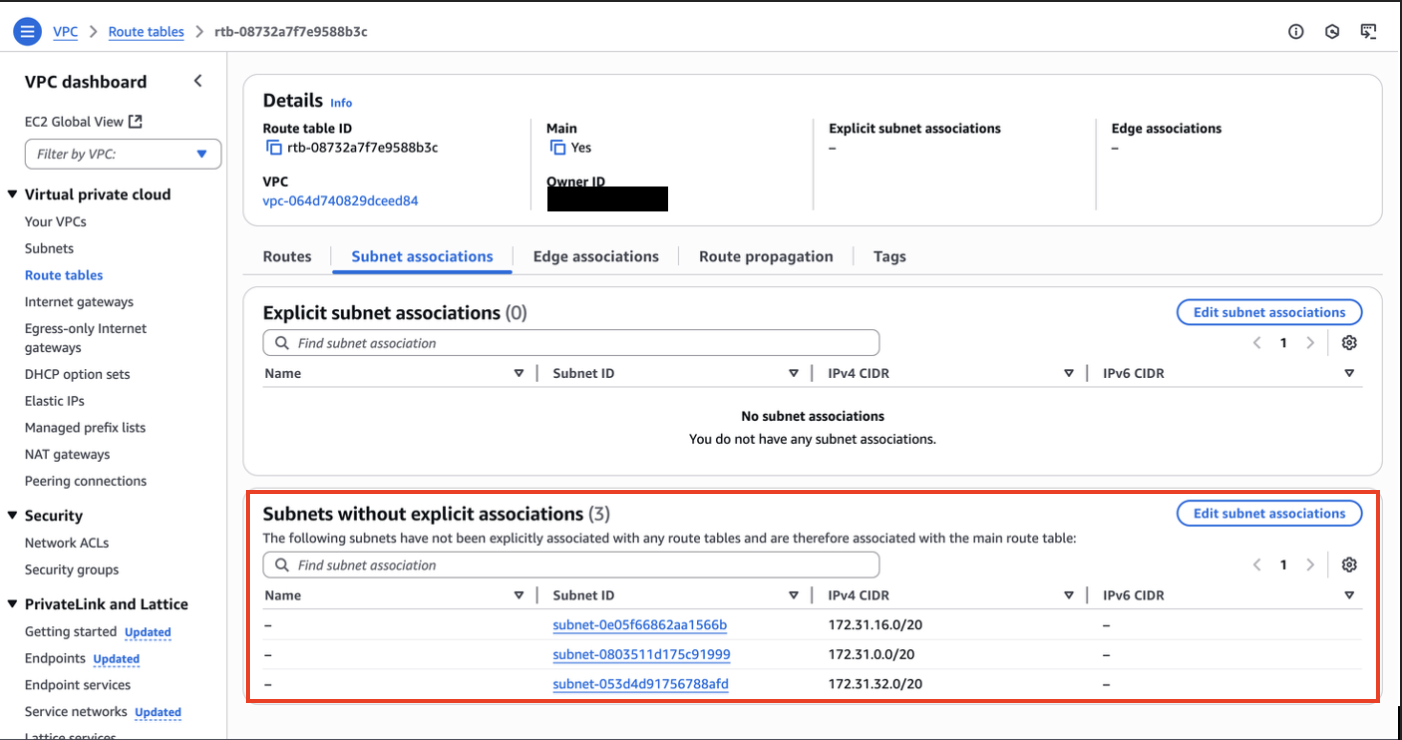
Task: Open the hamburger navigation menu
Action: pyautogui.click(x=27, y=31)
